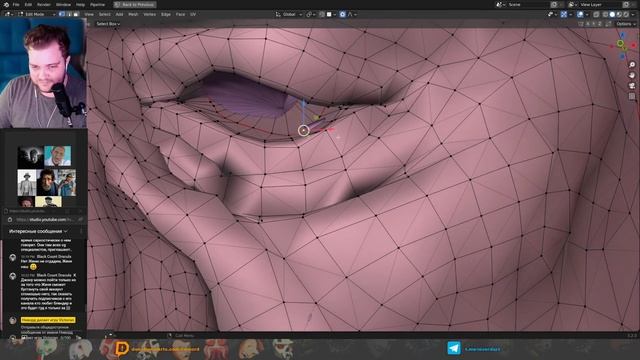Switch to material preview shading
Image resolution: width=640 pixels, height=360 pixels.
click(x=619, y=14)
